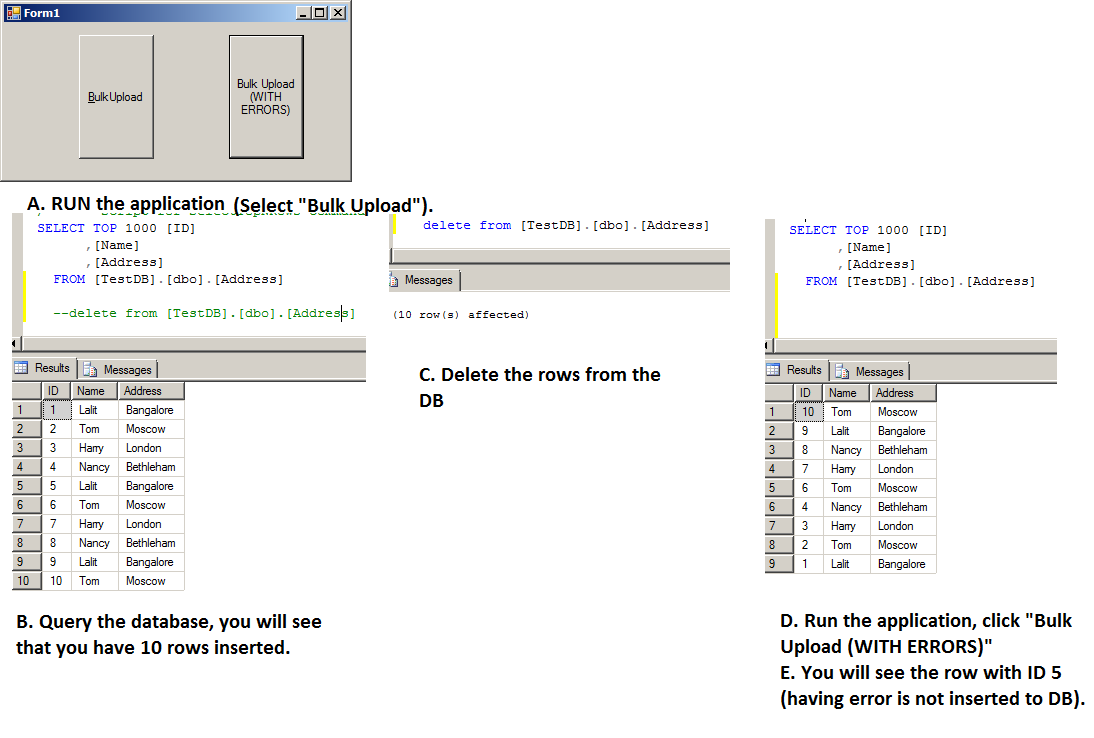This screenshot has height=738, width=1094.
Task: Switch to the Messages tab above the nine-row grid
Action: pyautogui.click(x=871, y=371)
